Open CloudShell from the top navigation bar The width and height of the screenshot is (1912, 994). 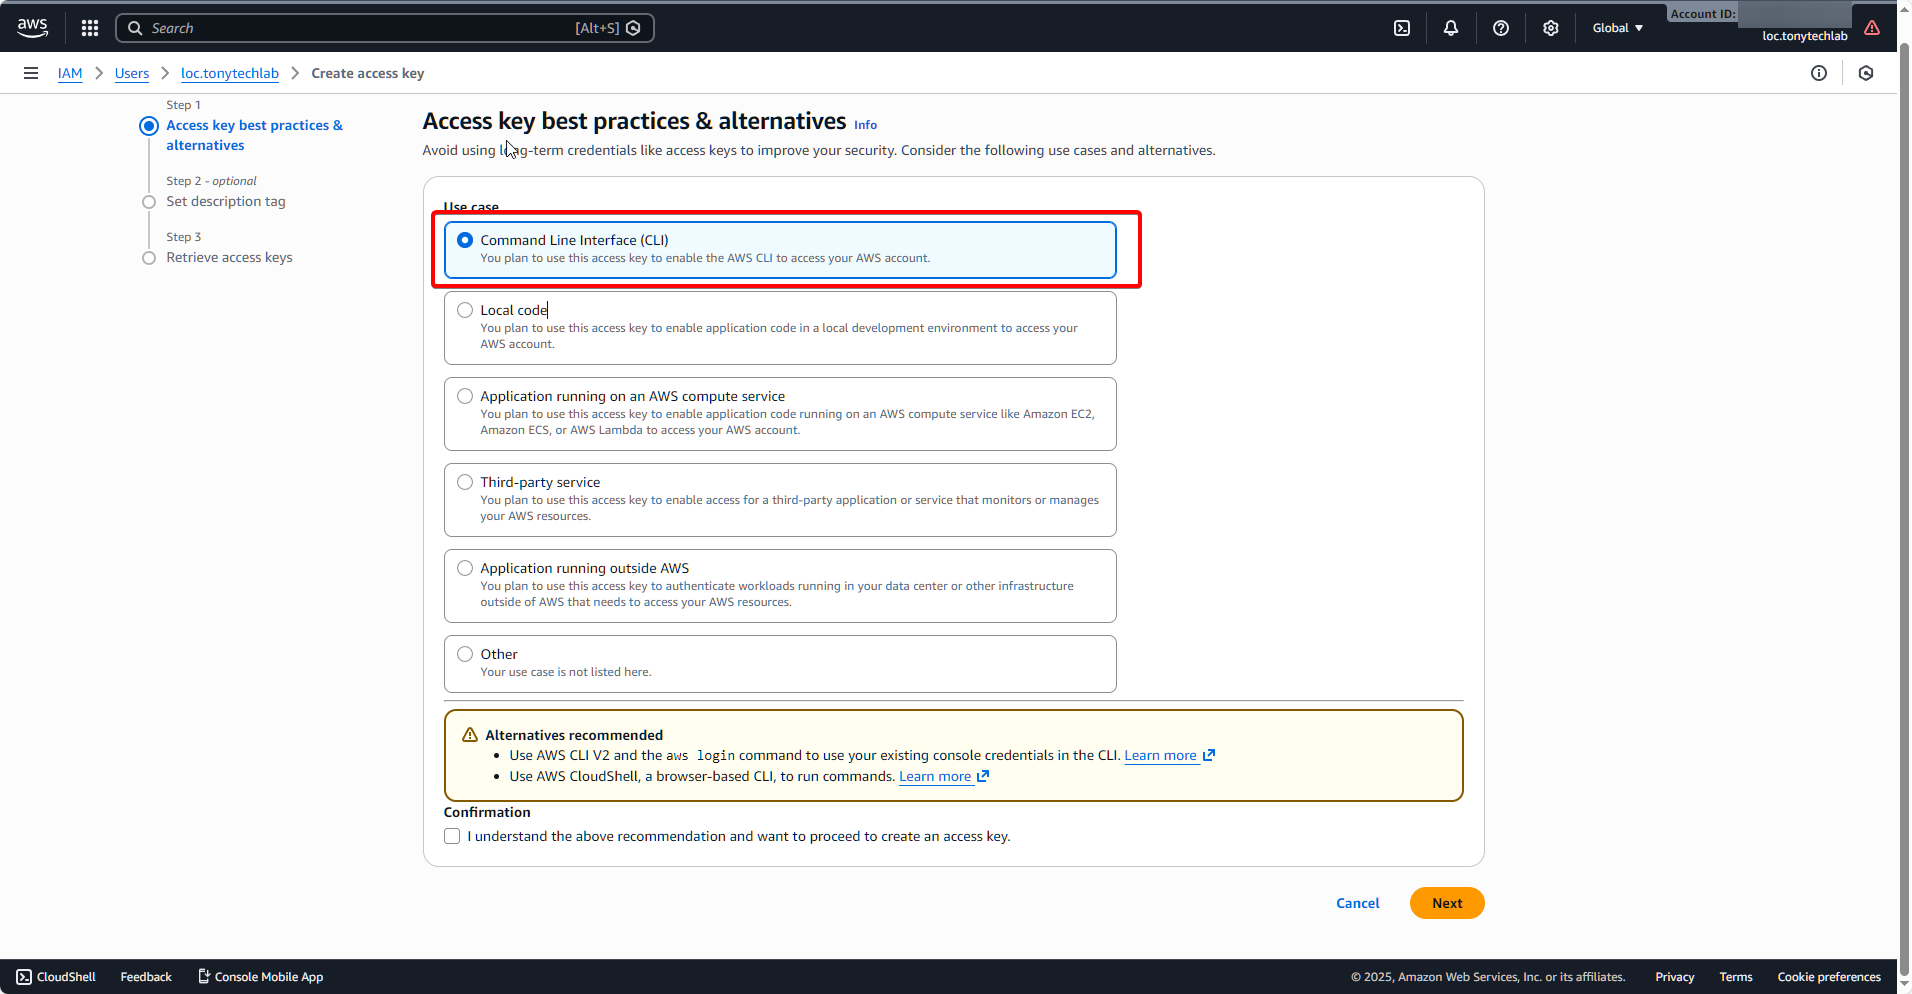1402,28
